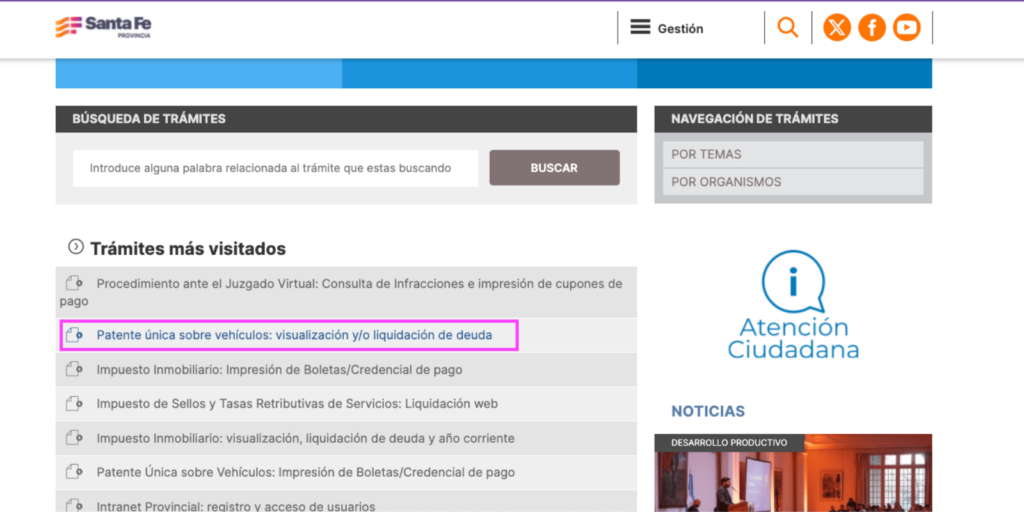
Task: Click document icon beside Impuesto de Sellos row
Action: point(74,404)
